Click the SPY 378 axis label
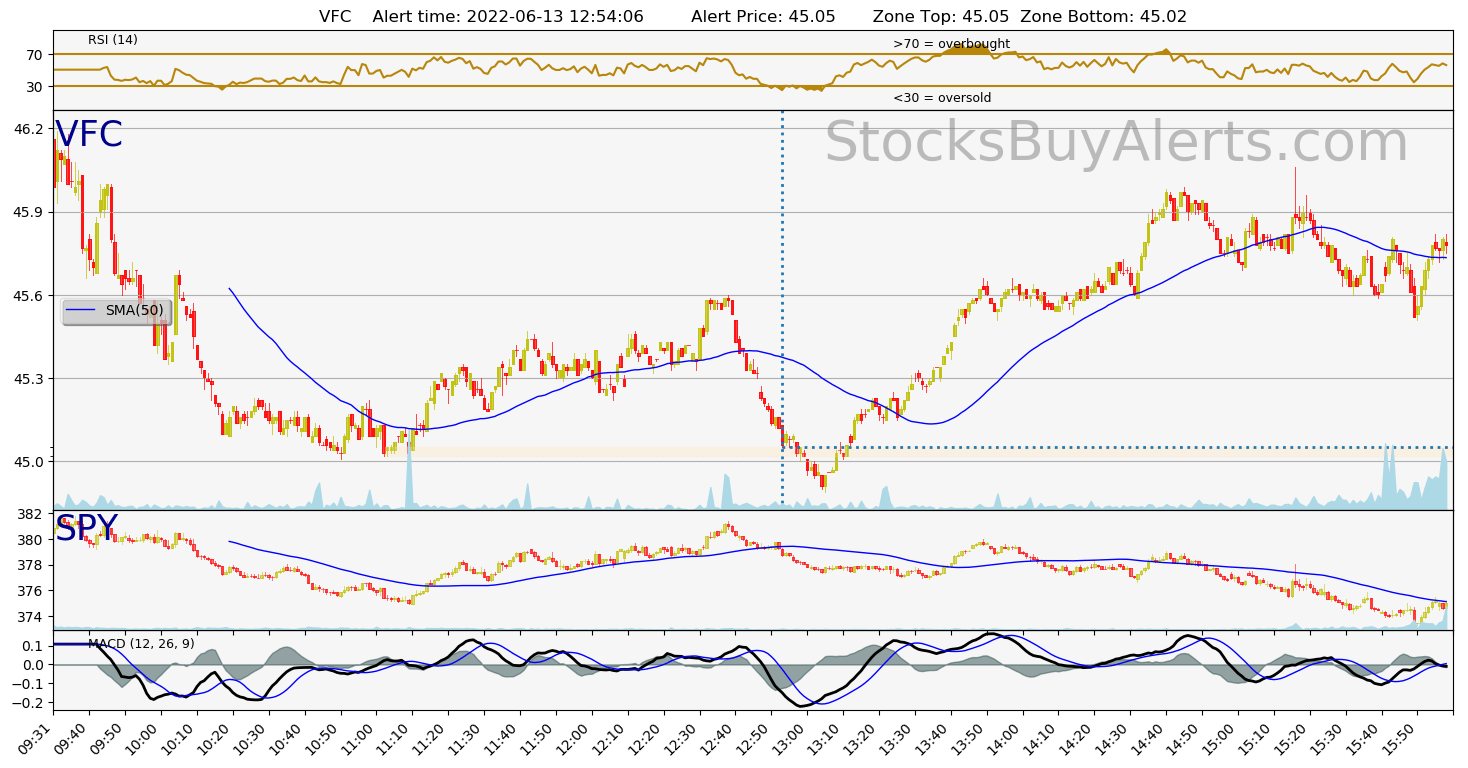Screen dimensions: 1468x768 (32, 565)
